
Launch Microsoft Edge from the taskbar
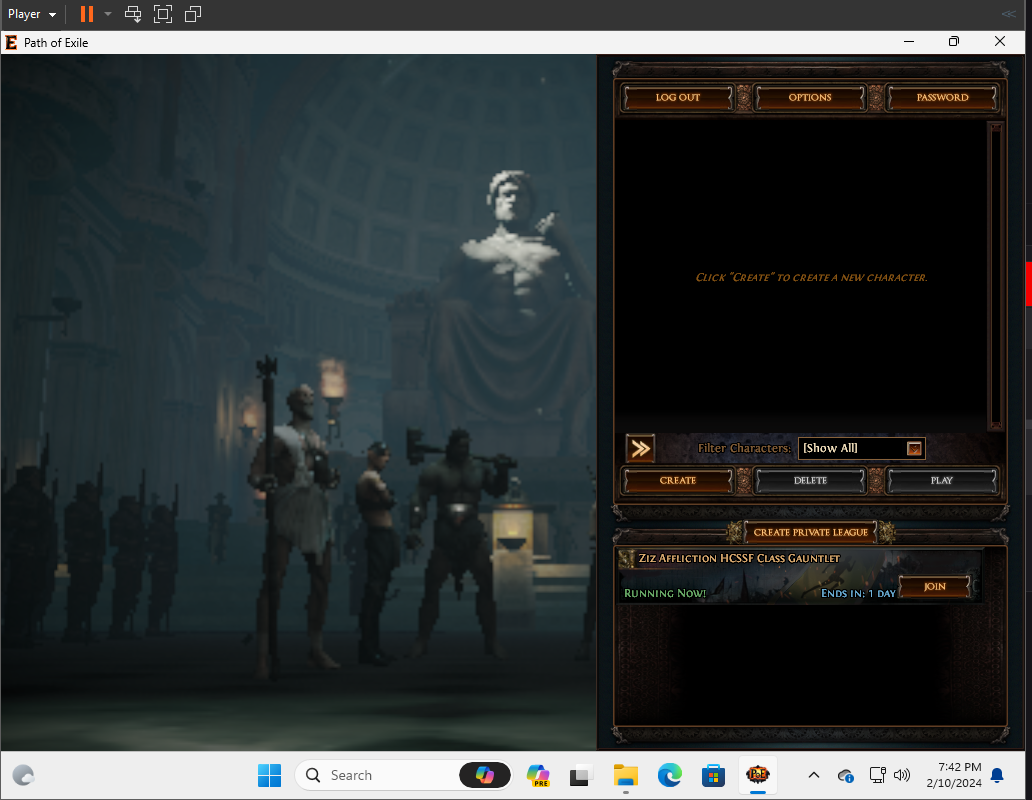[x=669, y=775]
